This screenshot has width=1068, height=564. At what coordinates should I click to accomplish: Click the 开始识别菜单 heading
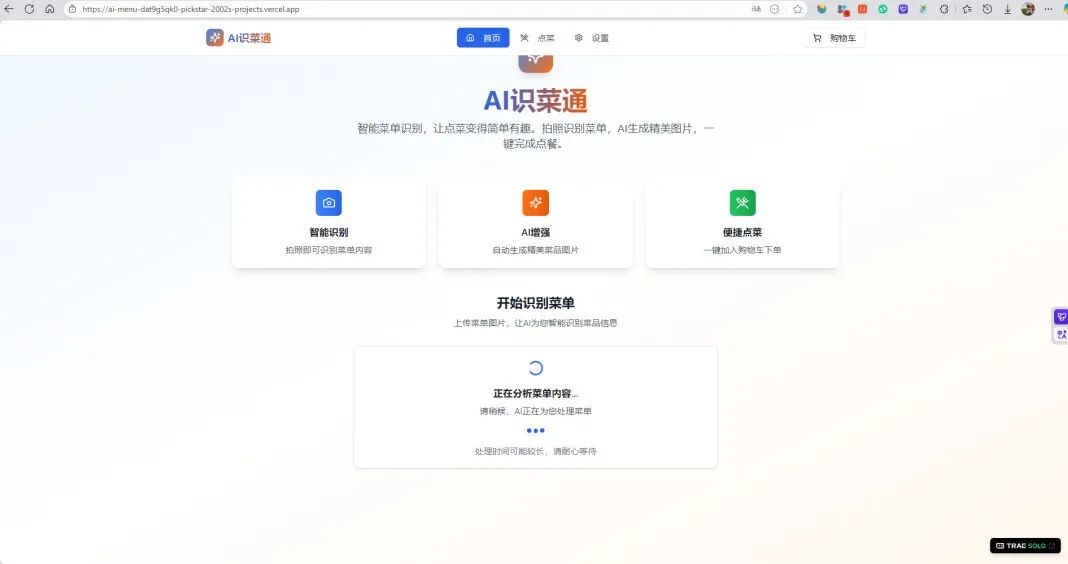(535, 303)
